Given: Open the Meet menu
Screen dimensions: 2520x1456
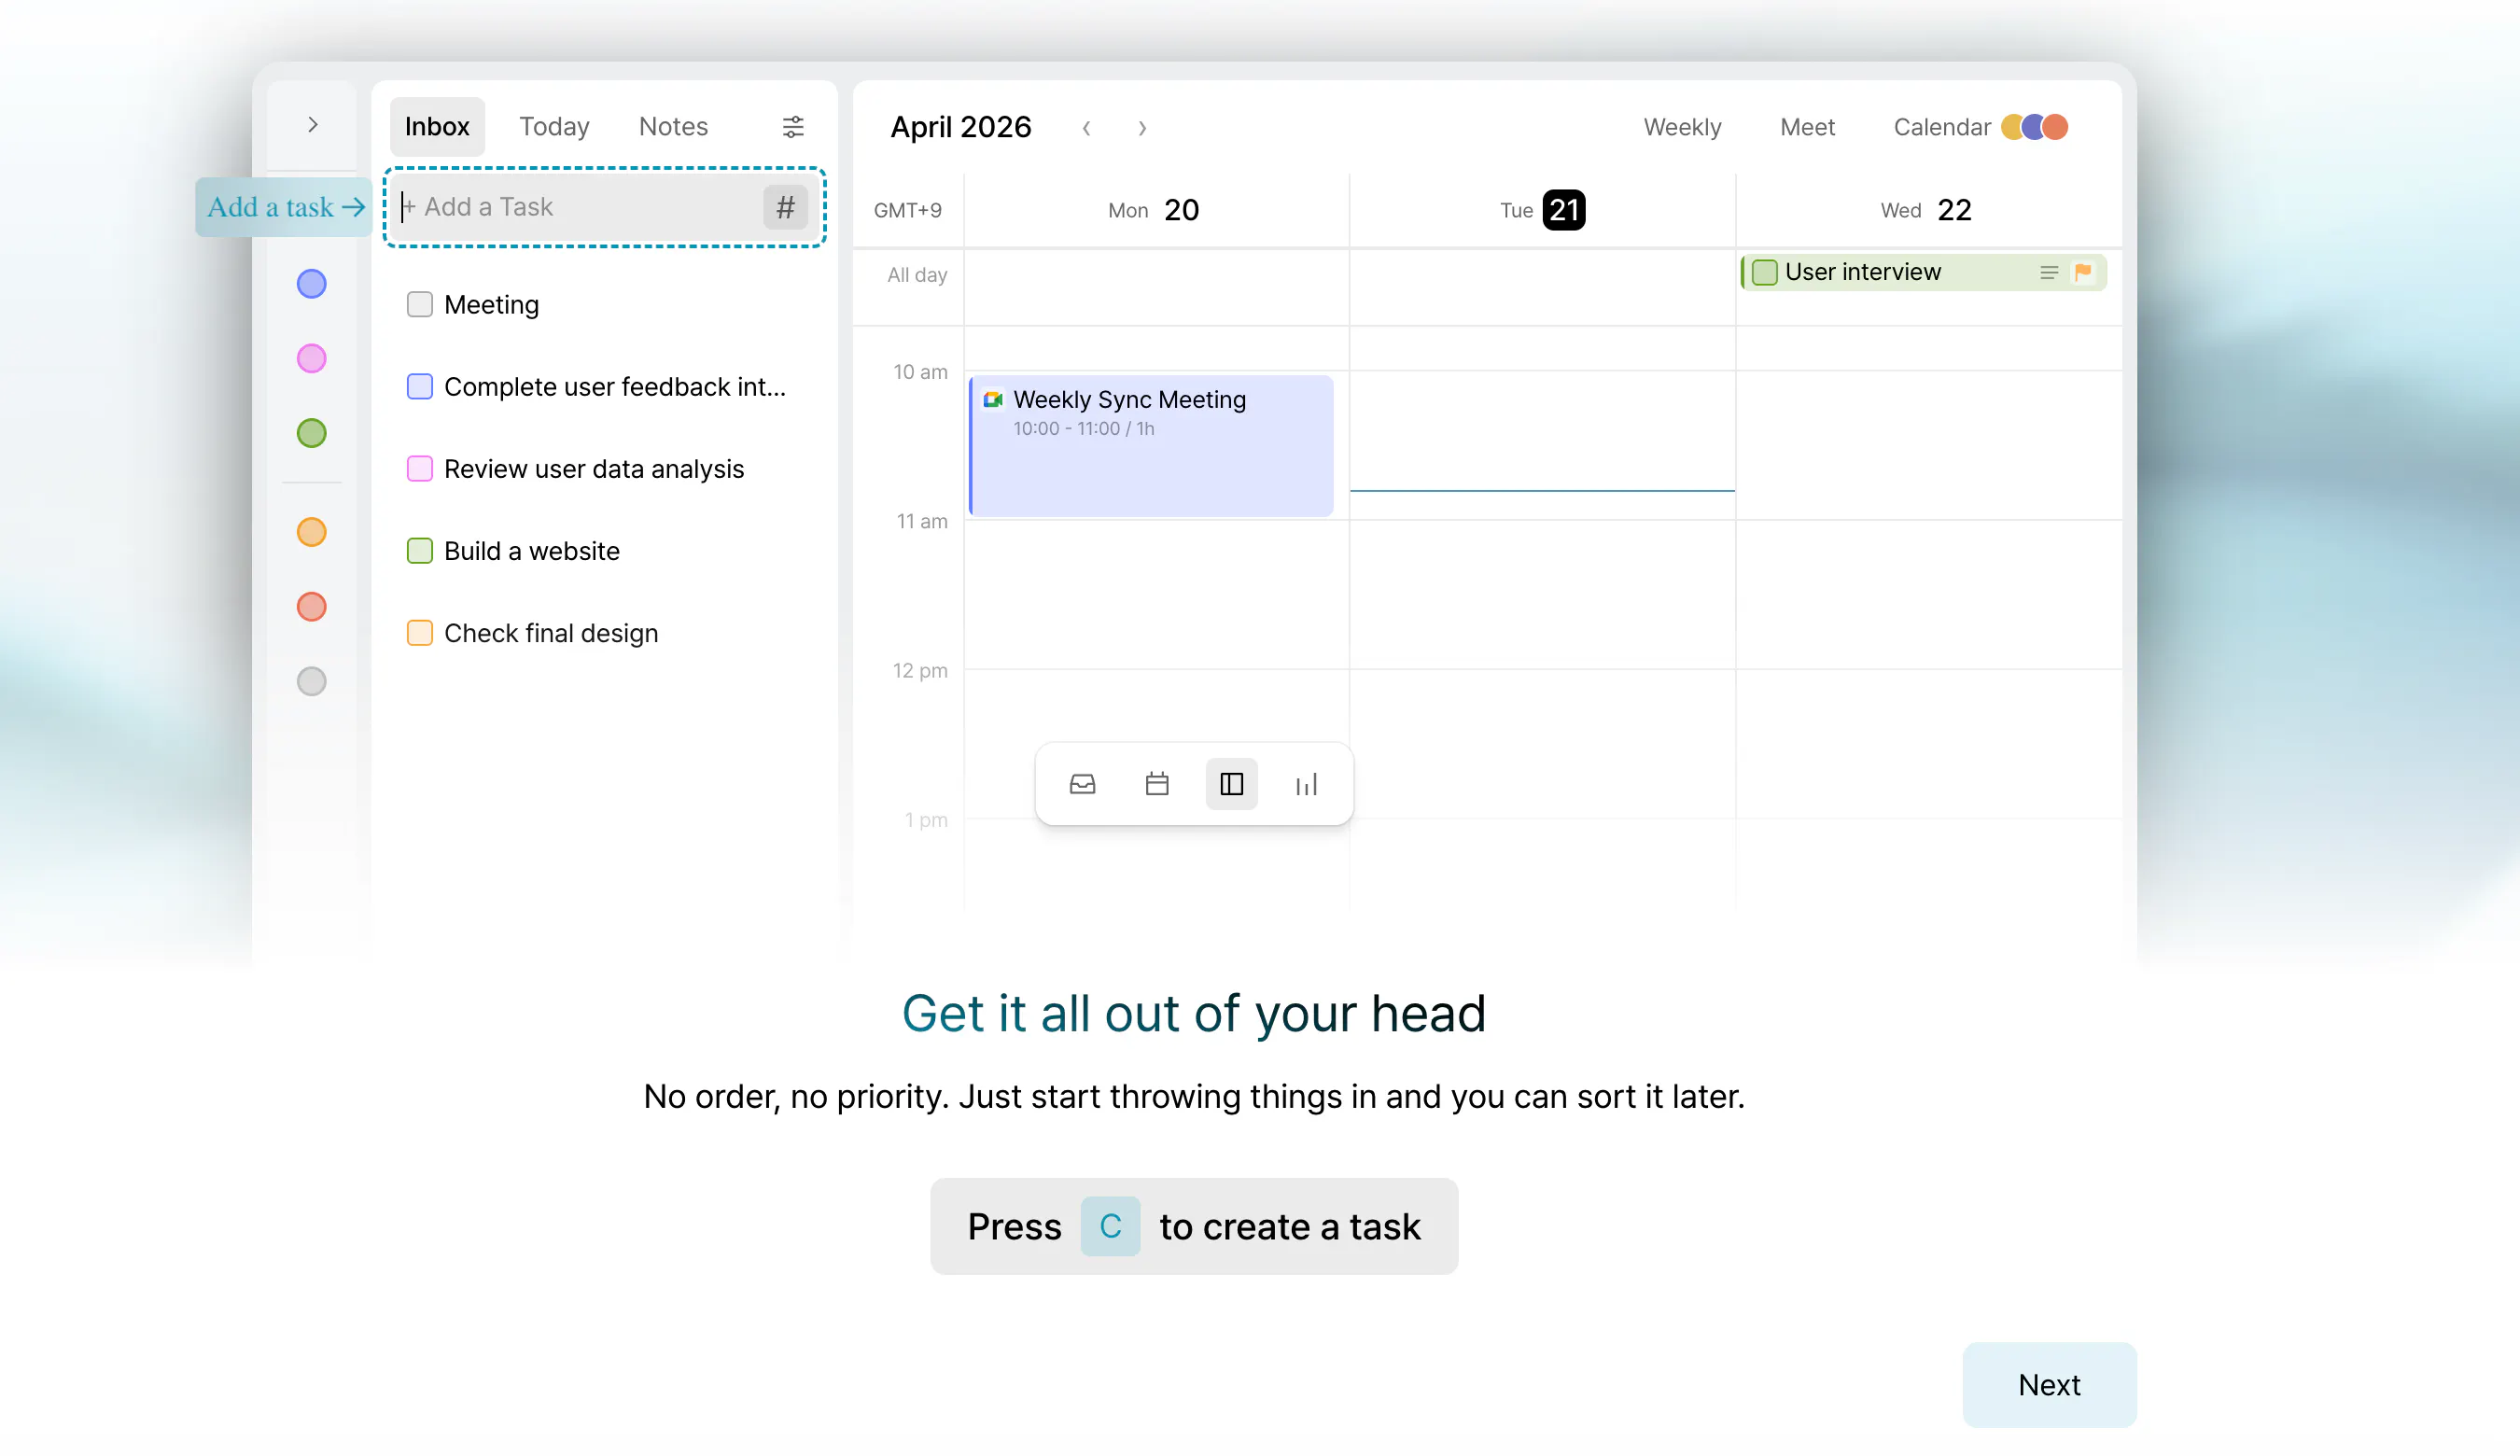Looking at the screenshot, I should coord(1807,127).
